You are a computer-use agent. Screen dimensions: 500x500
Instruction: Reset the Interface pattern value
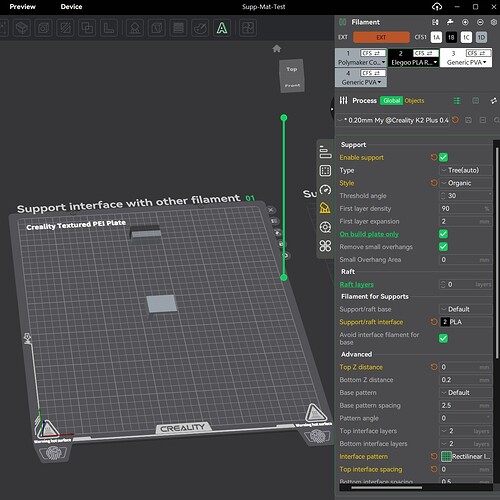(434, 456)
